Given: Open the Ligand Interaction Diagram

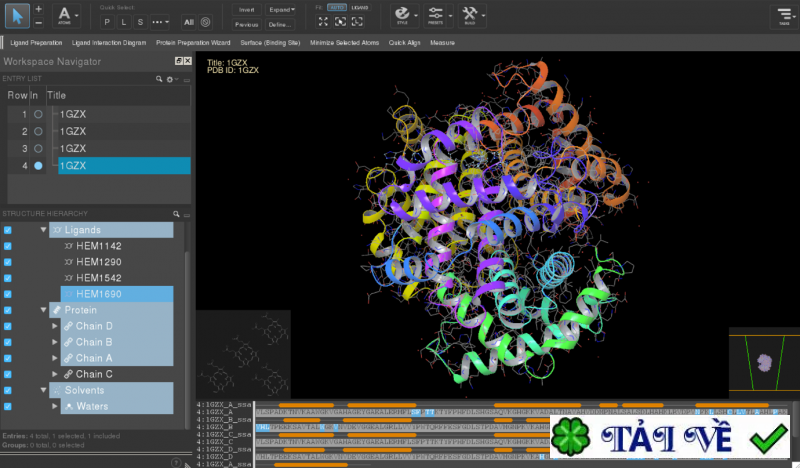Looking at the screenshot, I should pyautogui.click(x=110, y=43).
